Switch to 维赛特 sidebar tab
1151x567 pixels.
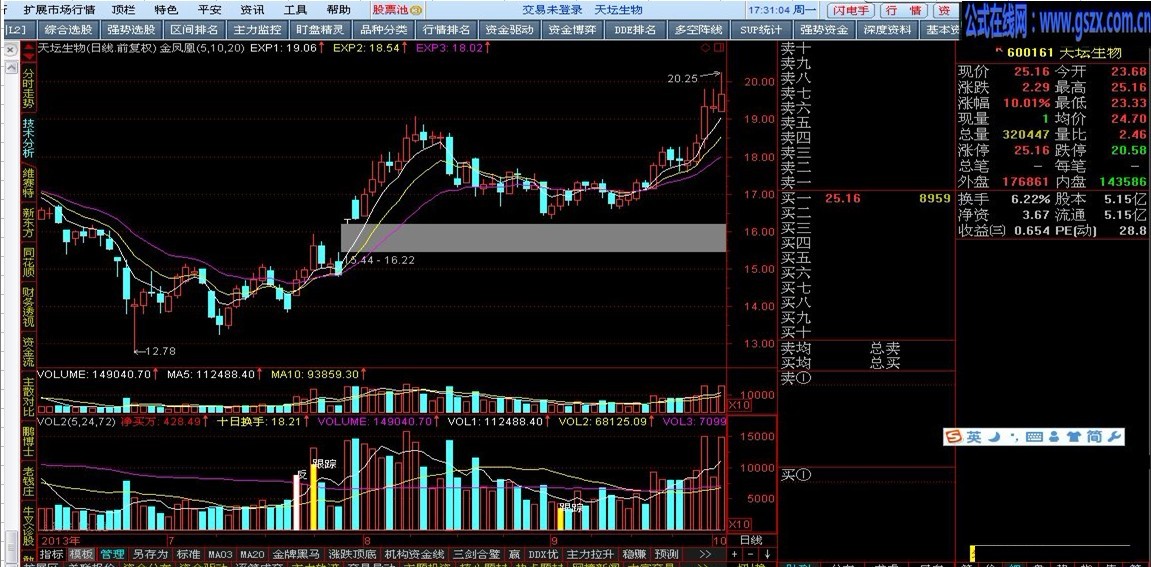coord(28,183)
